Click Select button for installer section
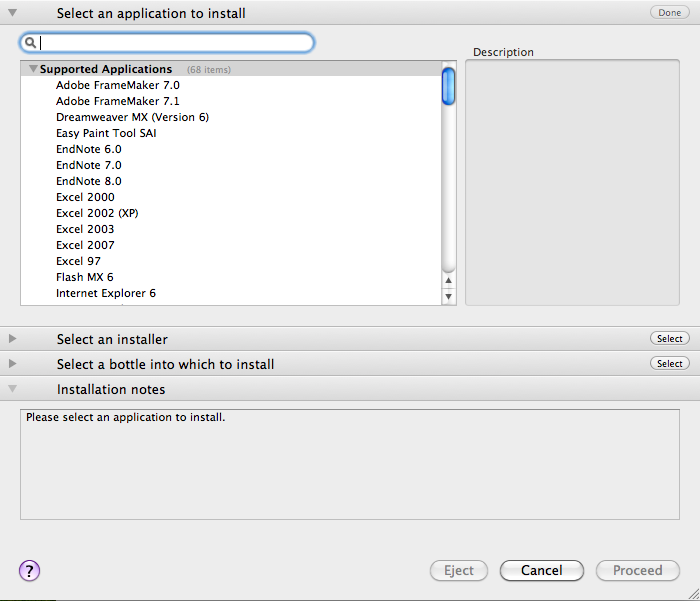The height and width of the screenshot is (601, 700). pos(670,338)
